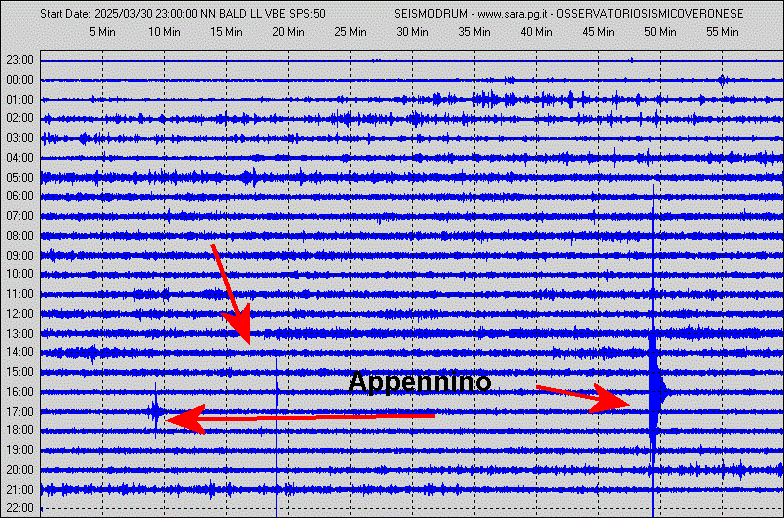The image size is (784, 518).
Task: Click the 30 Min column header
Action: point(412,32)
